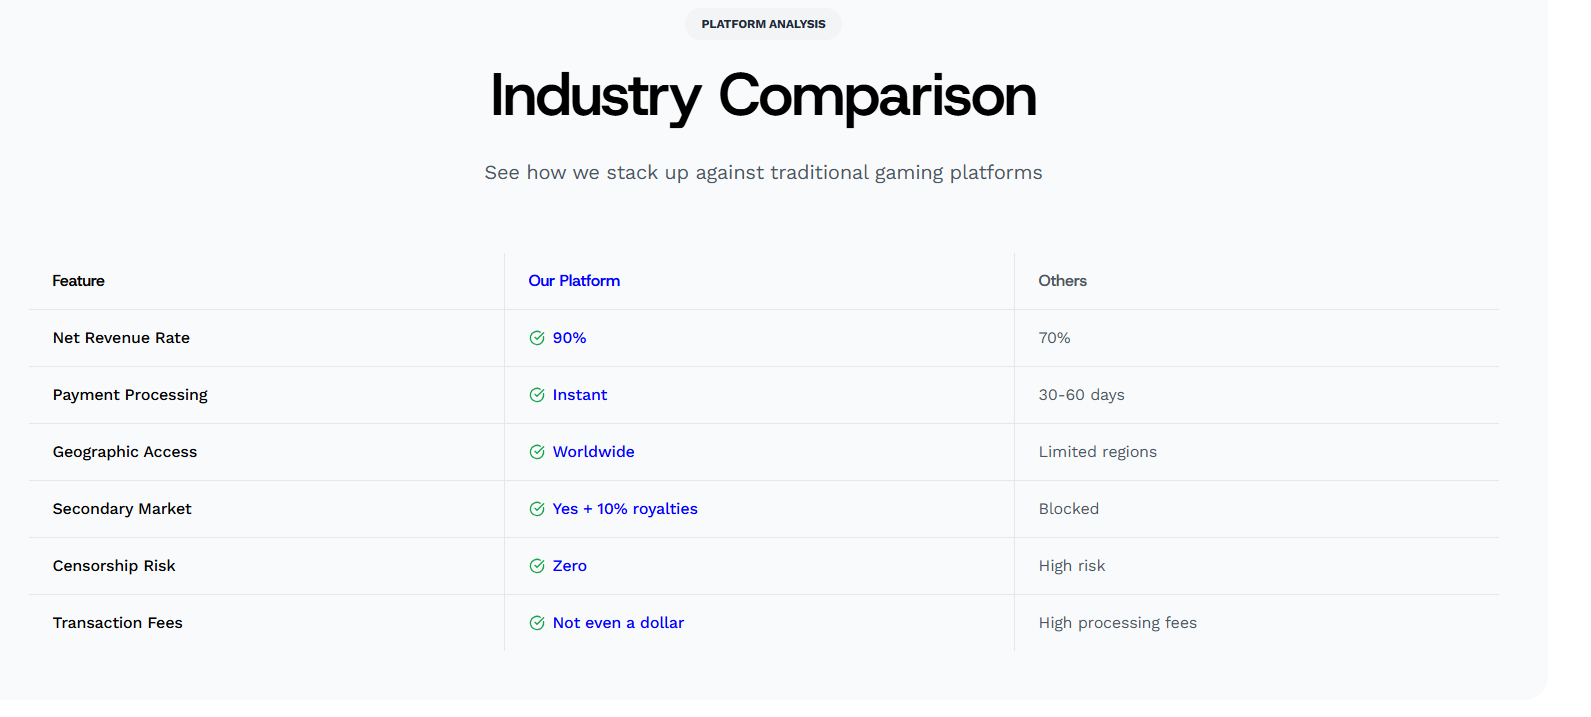Image resolution: width=1591 pixels, height=717 pixels.
Task: Click check icon beside Not even a dollar
Action: coord(537,623)
